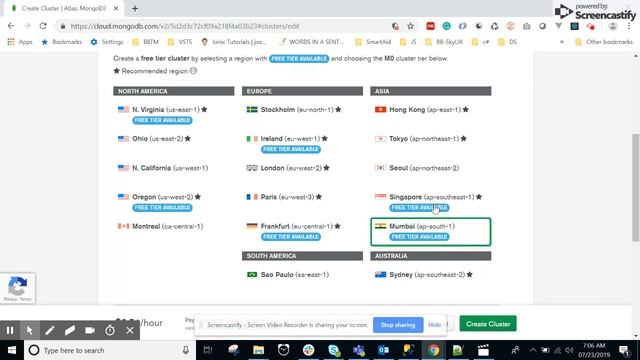The width and height of the screenshot is (640, 360).
Task: Open Task View in the taskbar
Action: [208, 350]
